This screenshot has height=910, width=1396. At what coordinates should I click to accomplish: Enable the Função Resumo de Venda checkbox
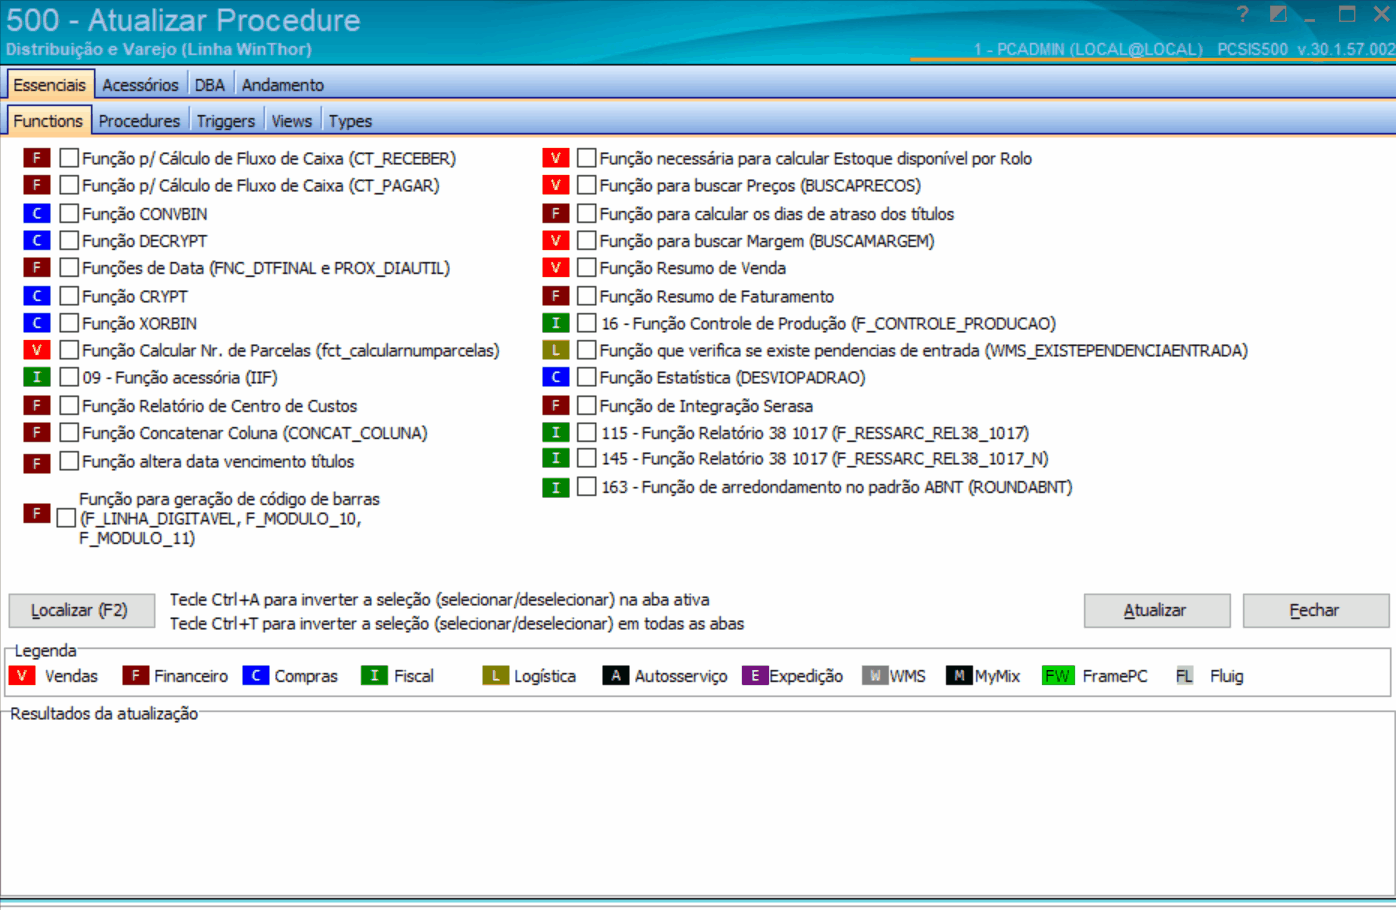pyautogui.click(x=587, y=267)
